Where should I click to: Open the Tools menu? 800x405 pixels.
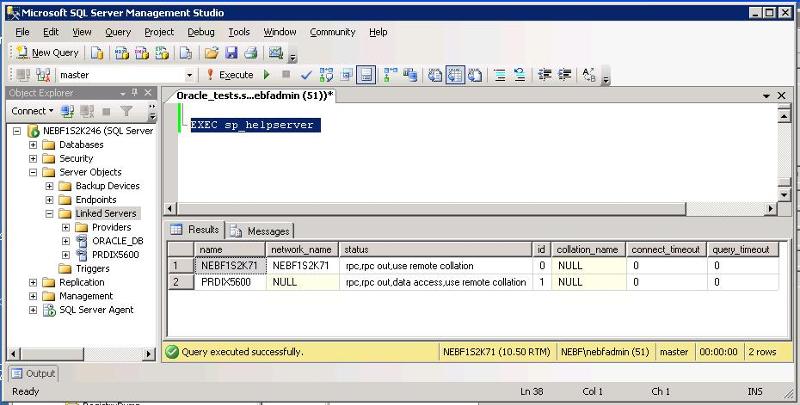click(x=239, y=32)
